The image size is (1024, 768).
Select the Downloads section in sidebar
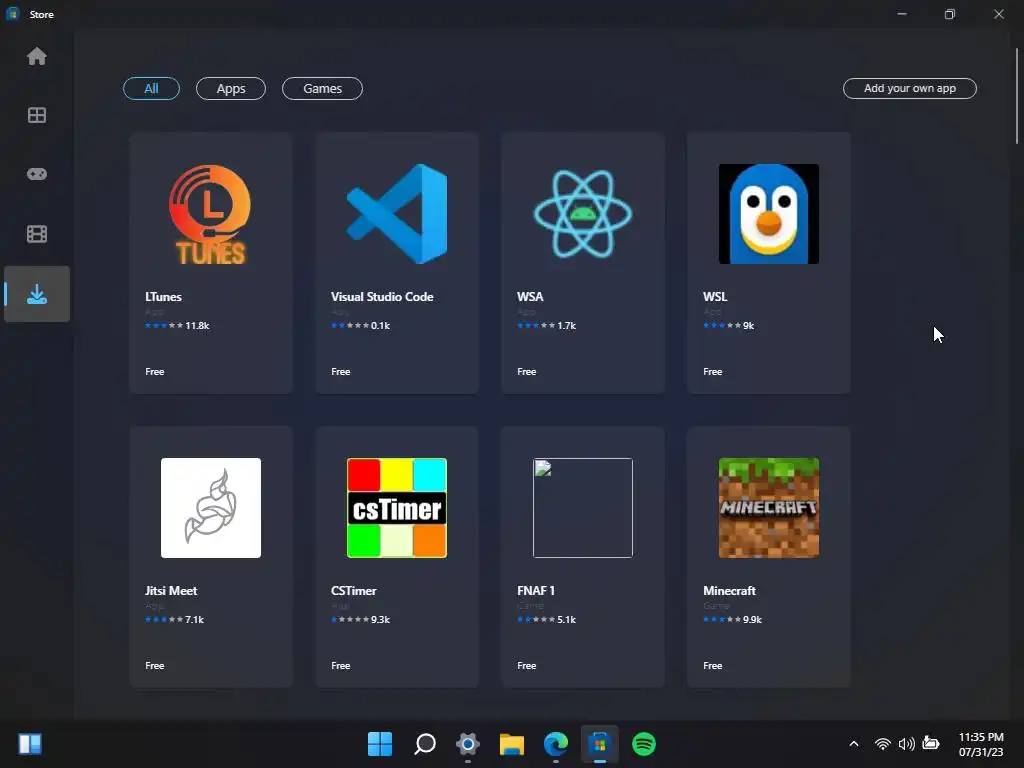37,294
